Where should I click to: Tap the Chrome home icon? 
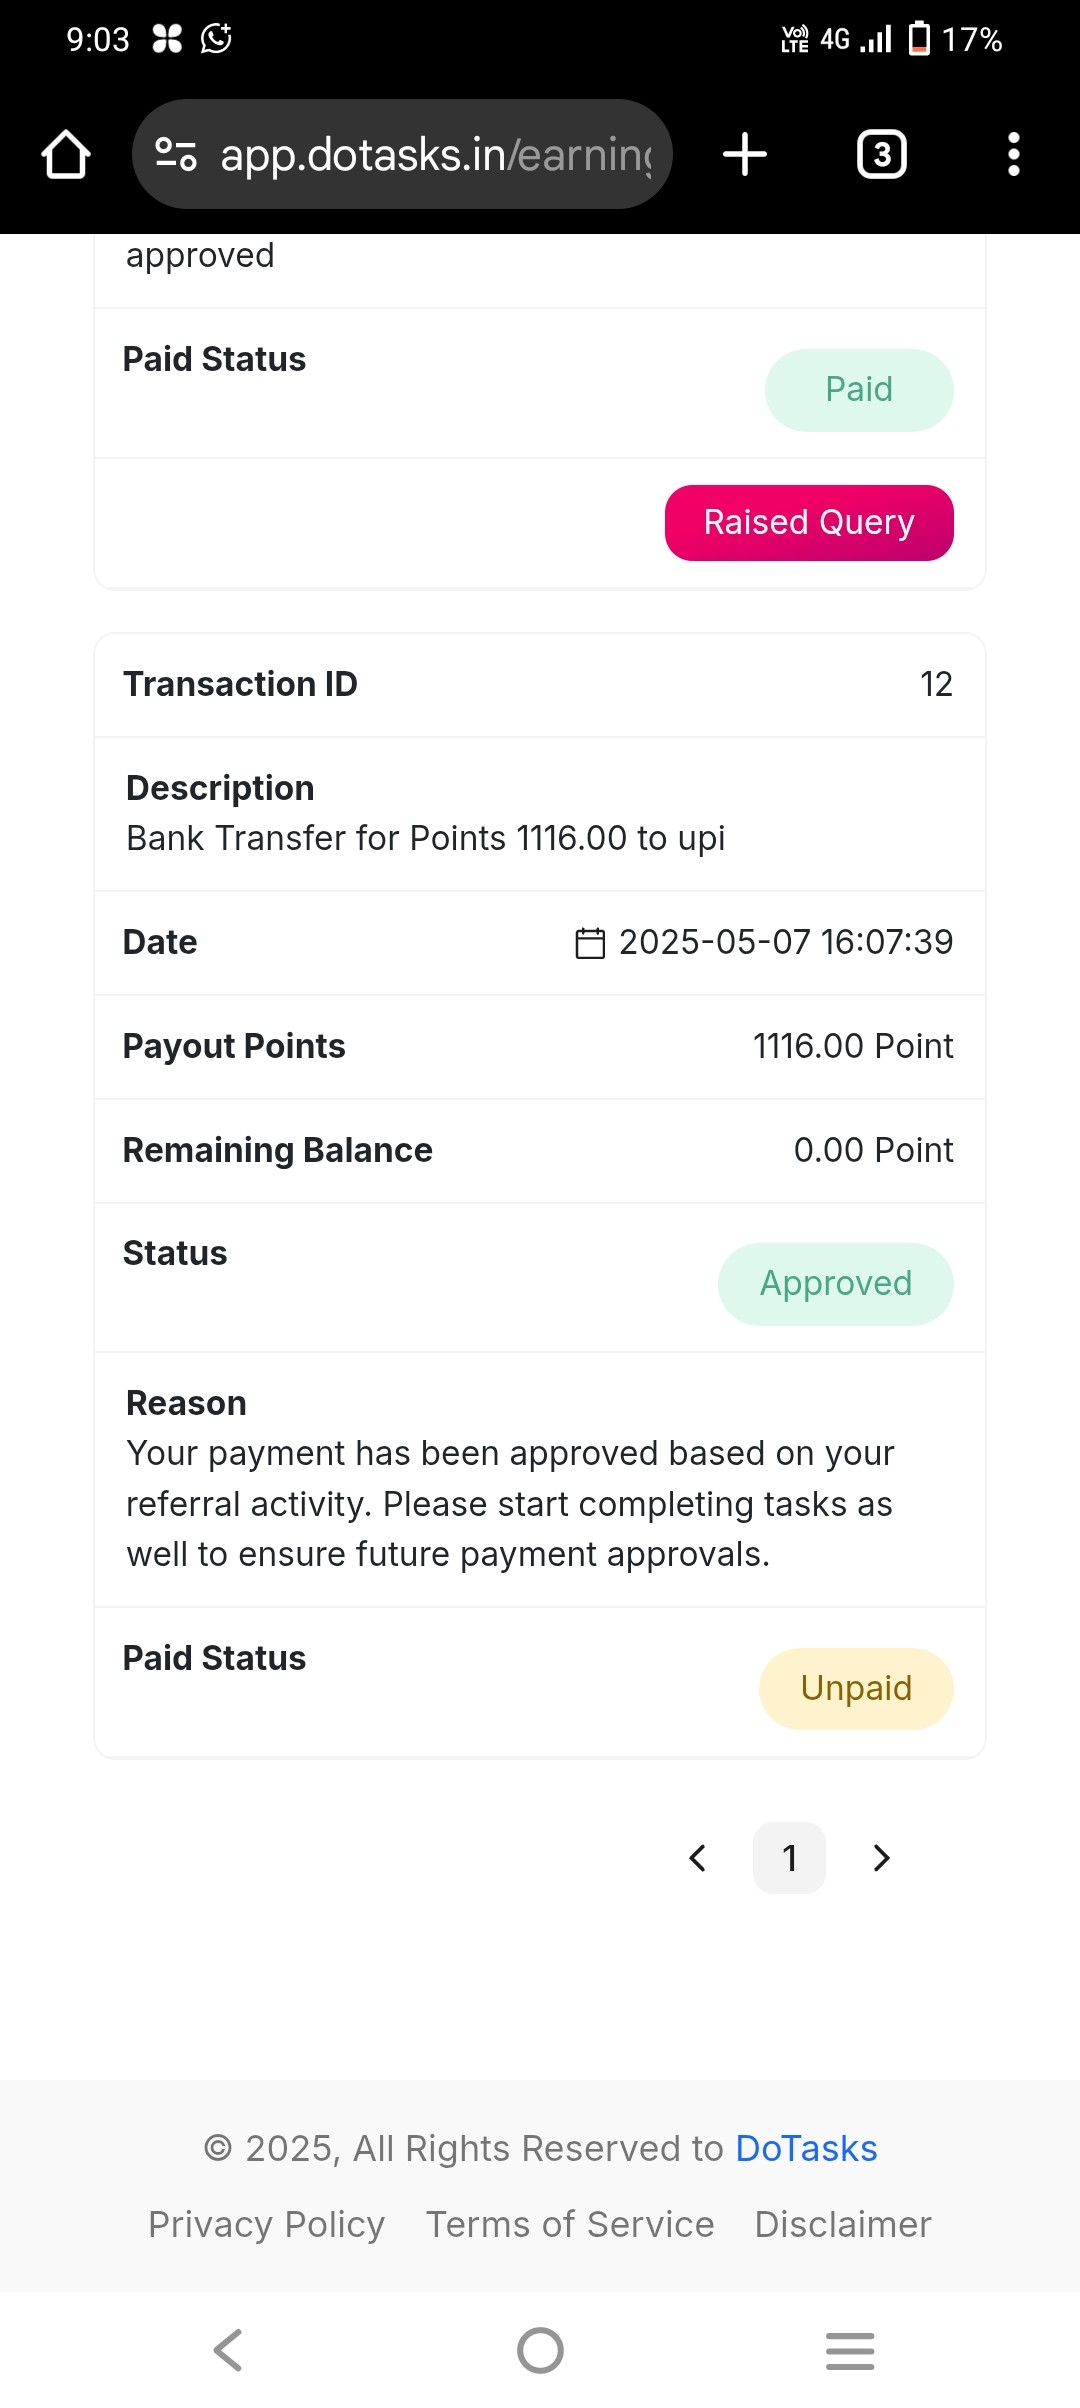point(66,154)
